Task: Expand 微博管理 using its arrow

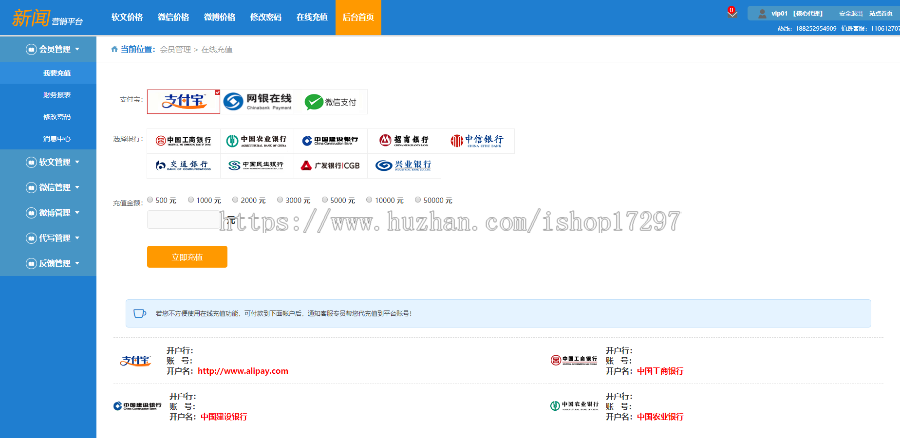Action: pos(77,213)
